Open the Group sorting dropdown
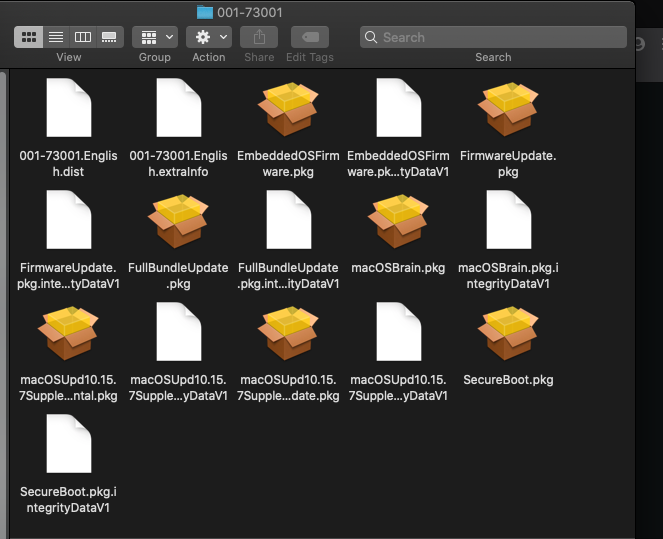 pos(155,37)
